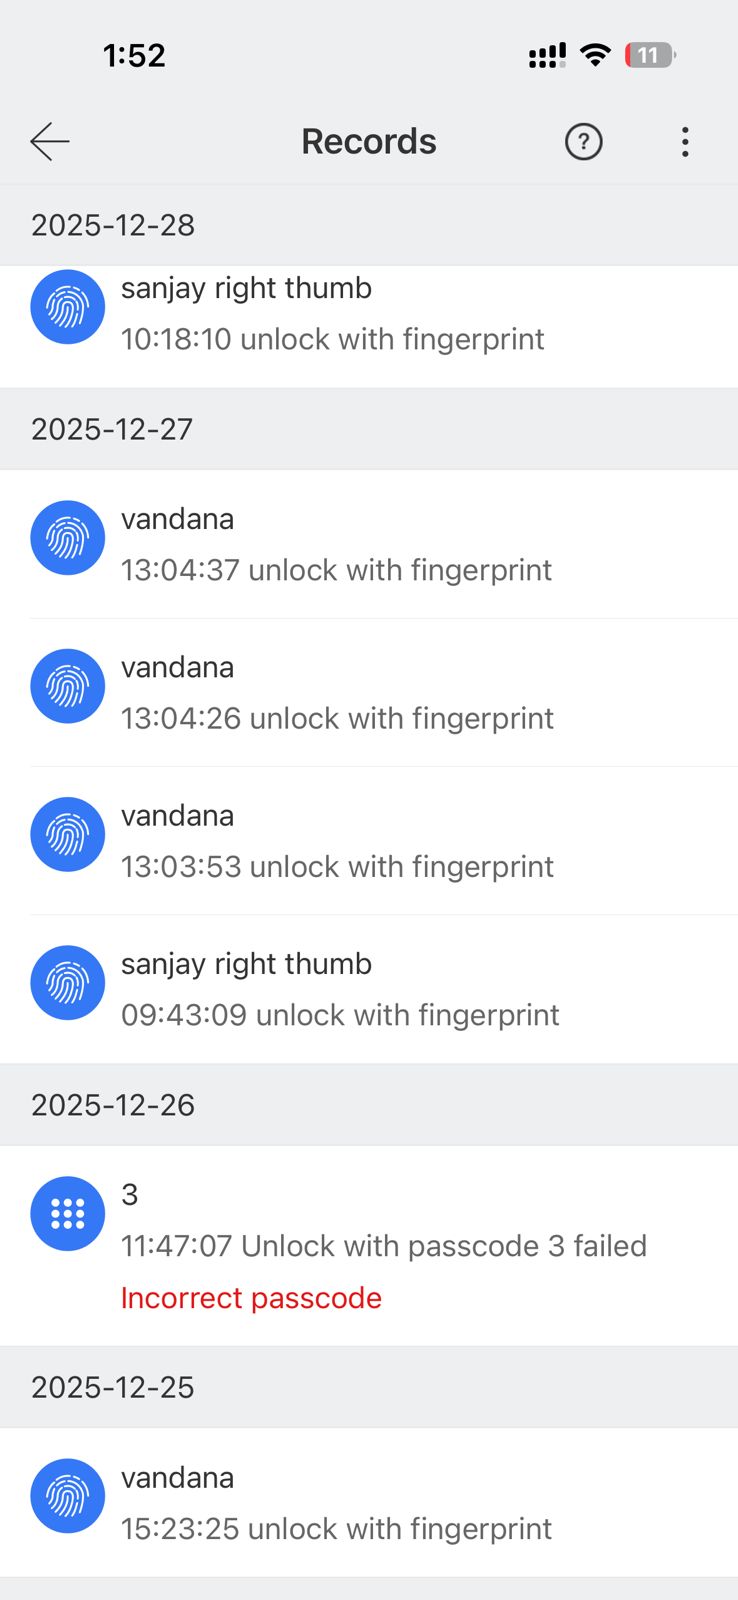This screenshot has width=738, height=1600.
Task: Tap fingerprint icon for 09:43:09 record
Action: [x=67, y=983]
